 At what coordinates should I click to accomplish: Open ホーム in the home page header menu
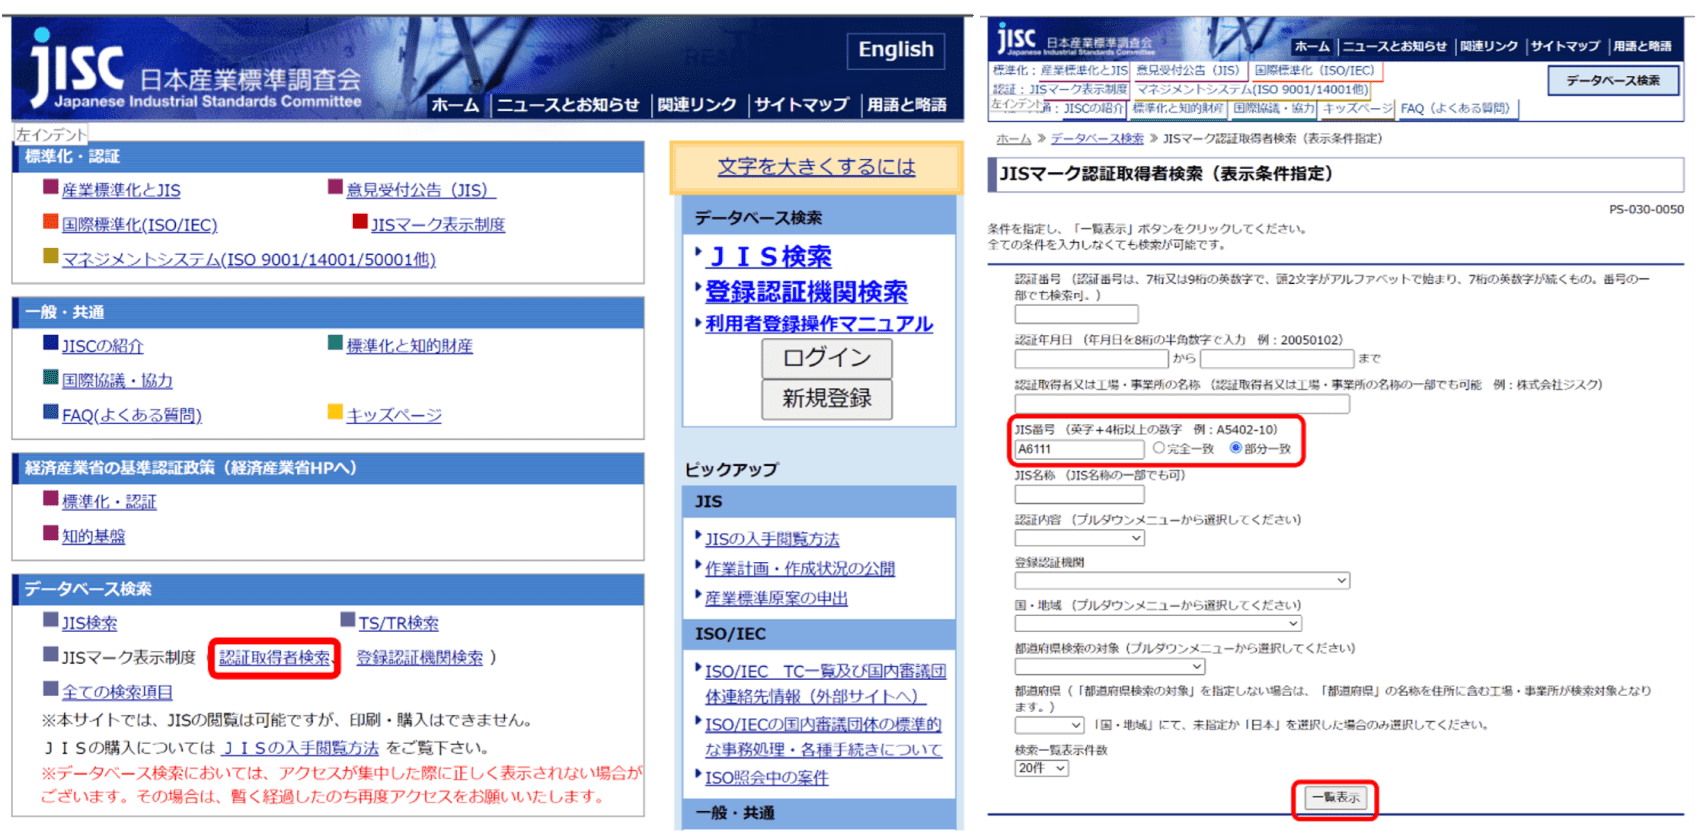(455, 105)
